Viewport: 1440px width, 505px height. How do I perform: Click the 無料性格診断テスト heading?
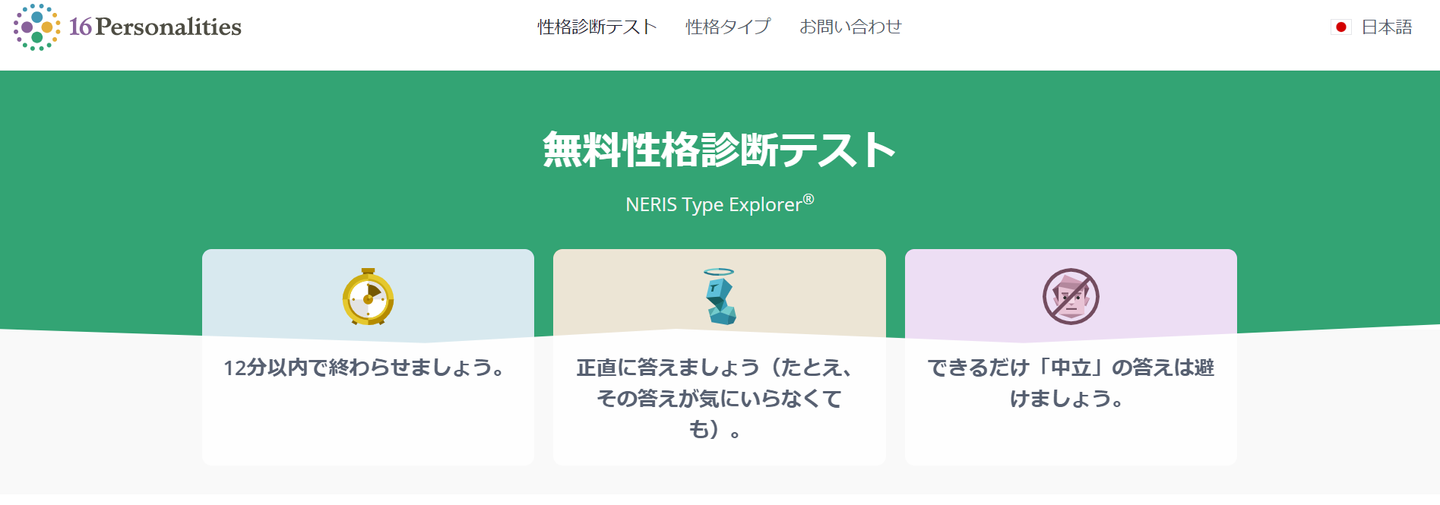719,150
